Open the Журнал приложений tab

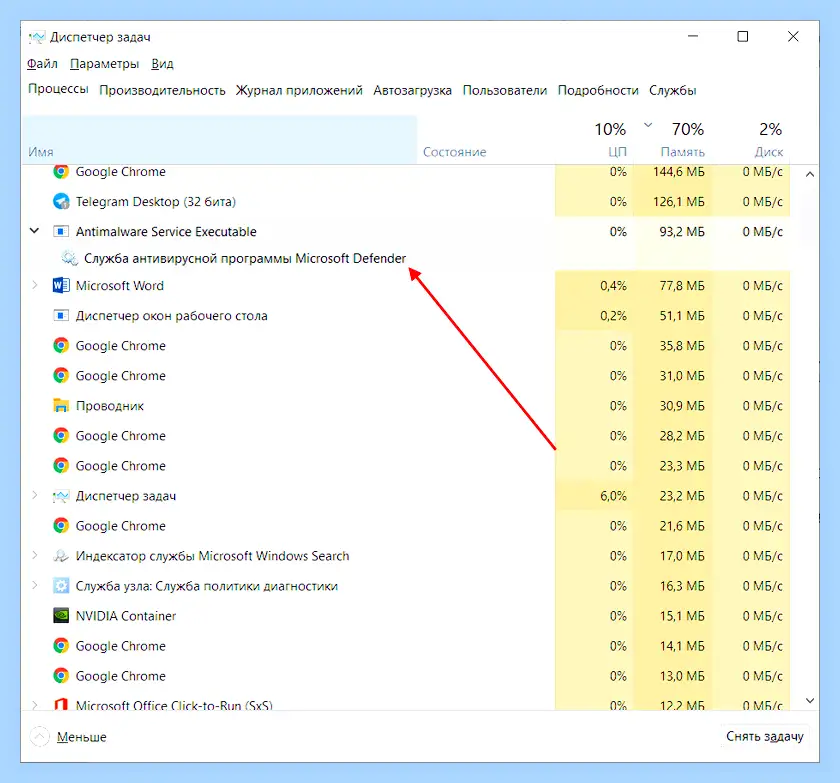point(299,91)
